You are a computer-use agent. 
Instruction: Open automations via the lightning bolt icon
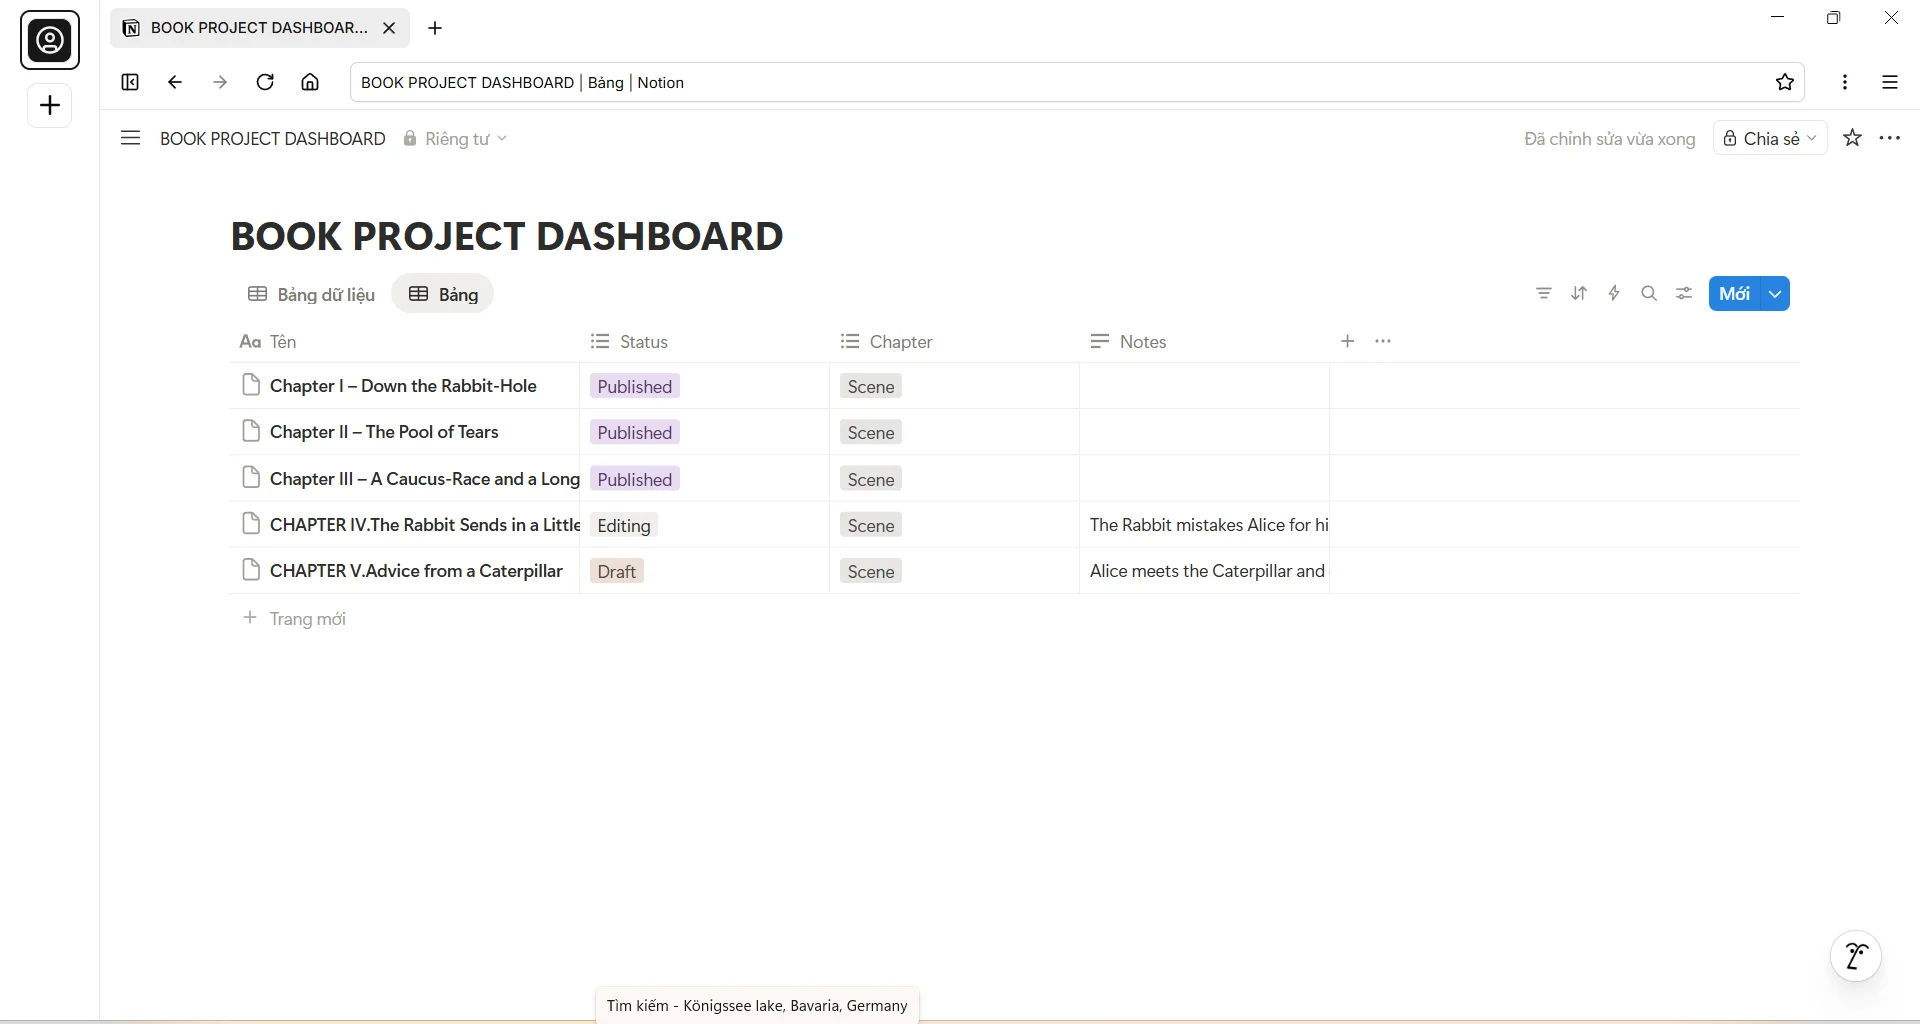point(1615,293)
